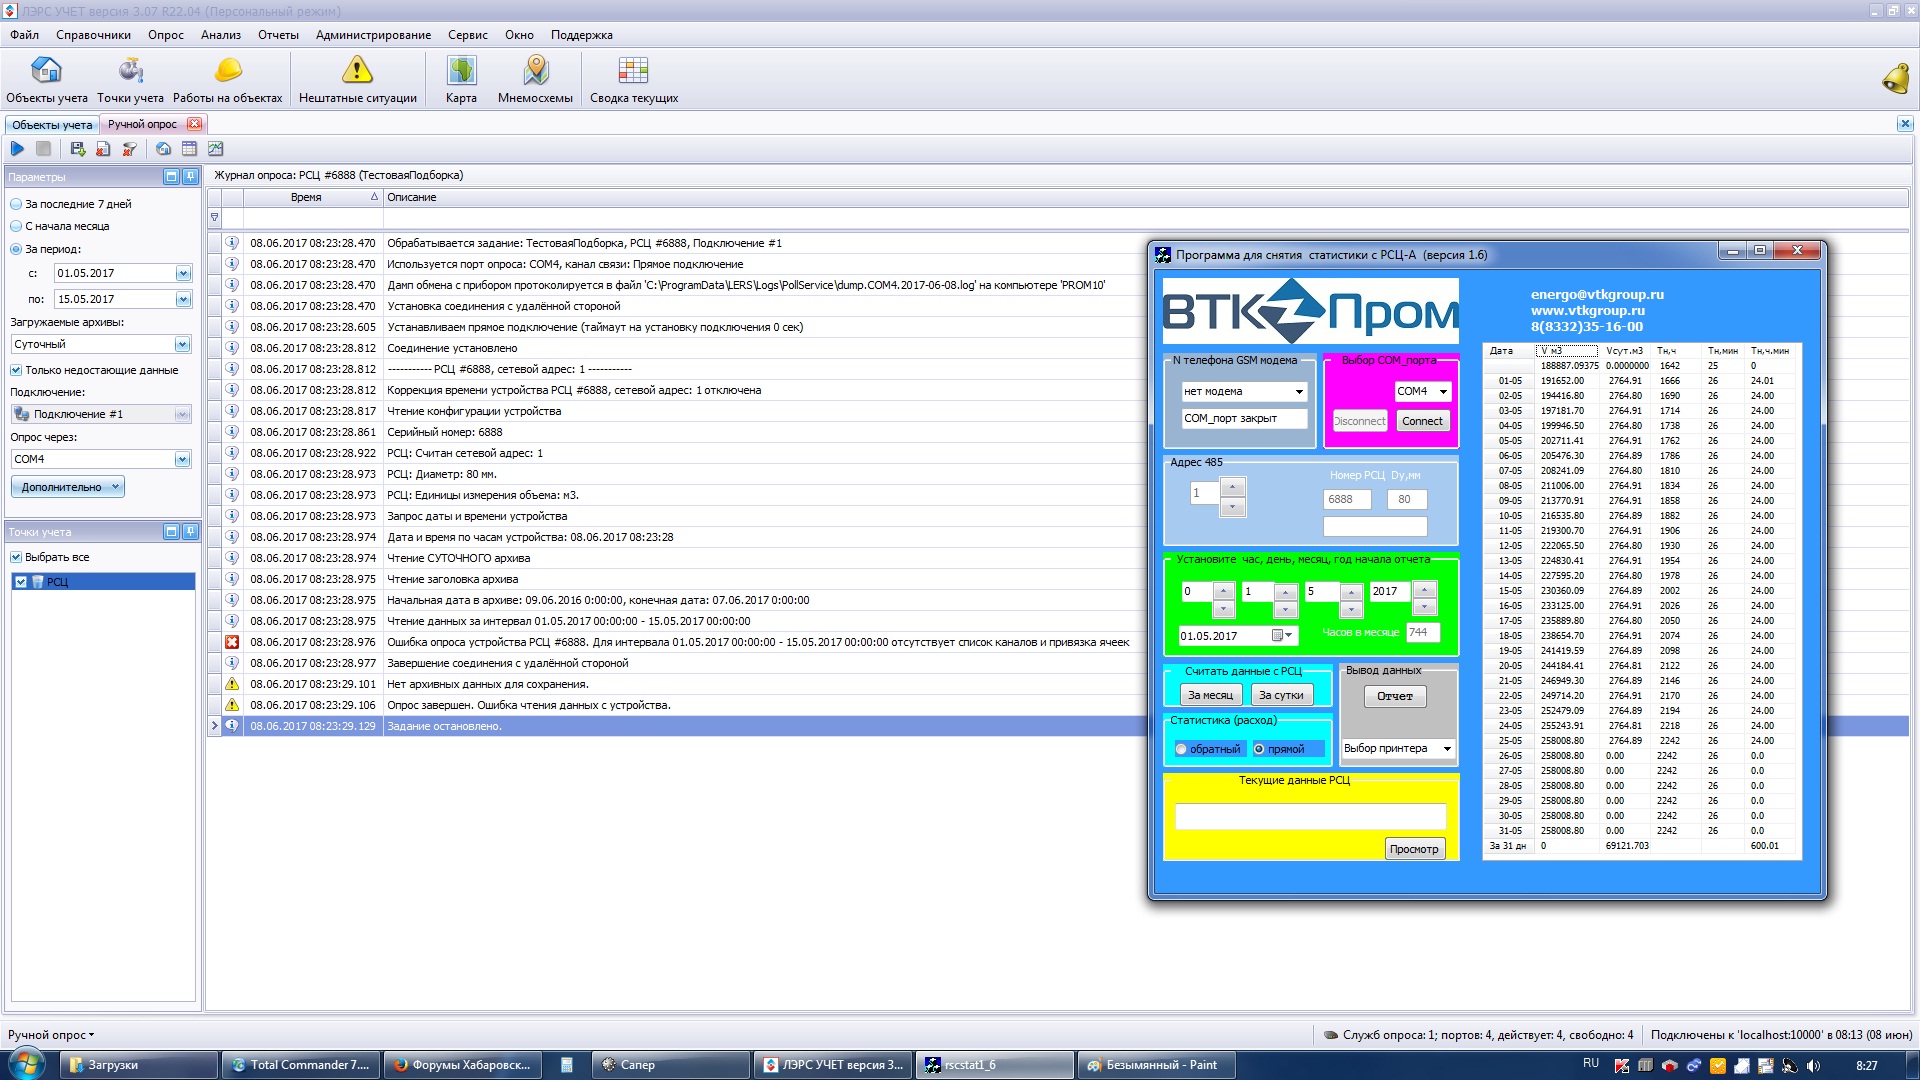Expand the COM4 port dropdown in VTK window
Image resolution: width=1920 pixels, height=1080 pixels.
click(1443, 392)
